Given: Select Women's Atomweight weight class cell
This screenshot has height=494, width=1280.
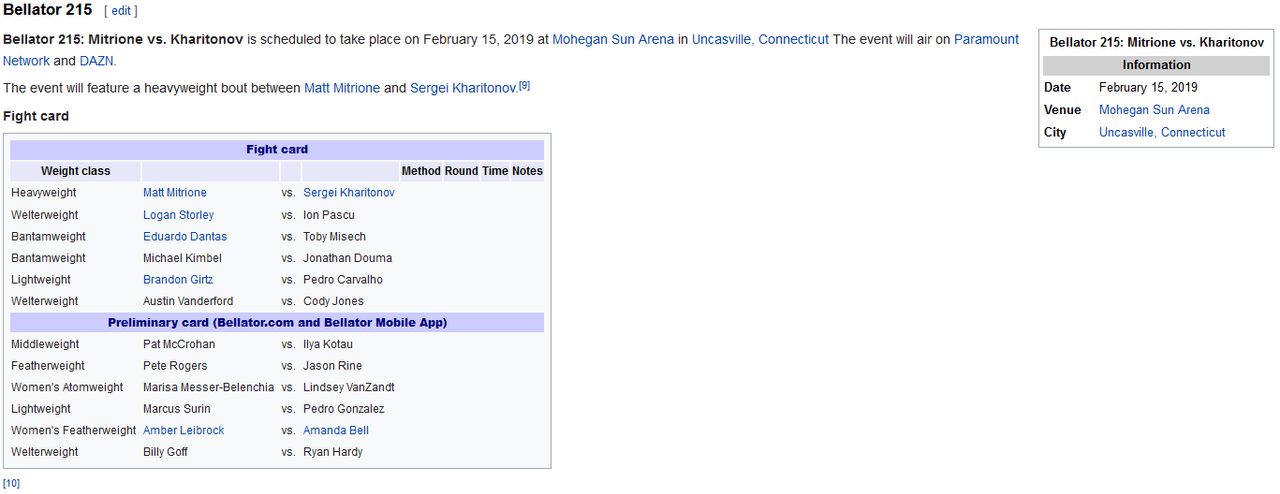Looking at the screenshot, I should (x=67, y=387).
